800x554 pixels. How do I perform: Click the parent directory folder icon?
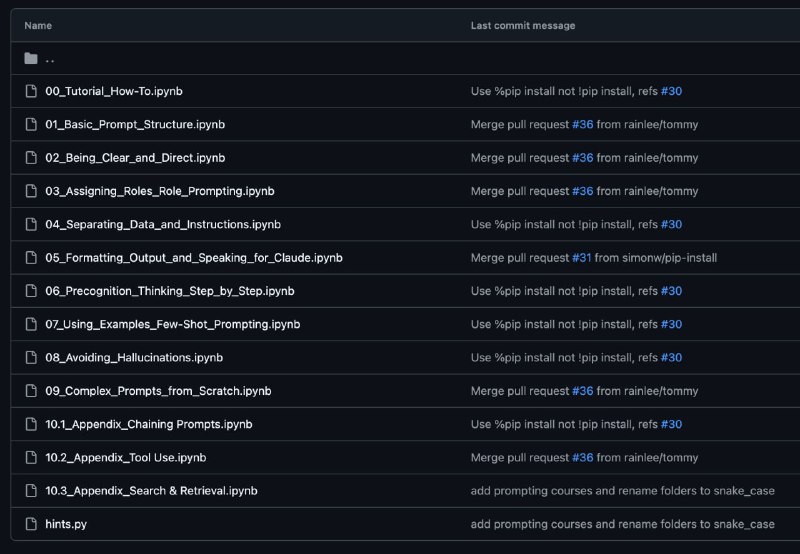pyautogui.click(x=31, y=58)
